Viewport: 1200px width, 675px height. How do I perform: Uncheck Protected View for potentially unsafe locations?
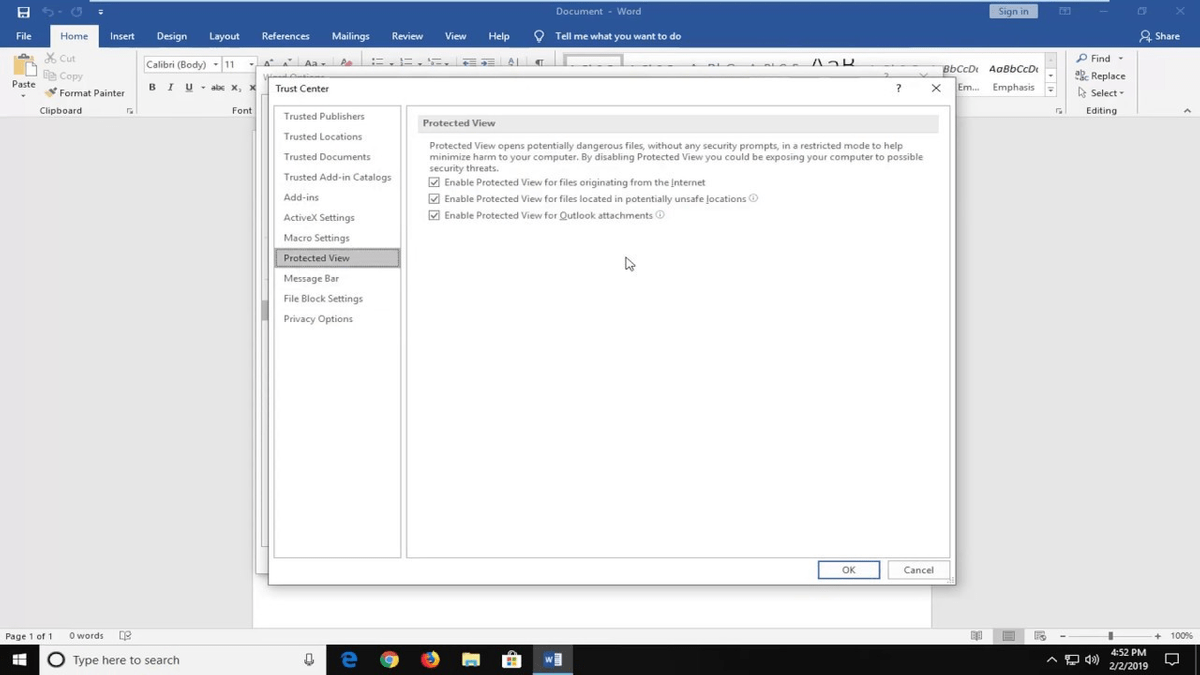[433, 199]
